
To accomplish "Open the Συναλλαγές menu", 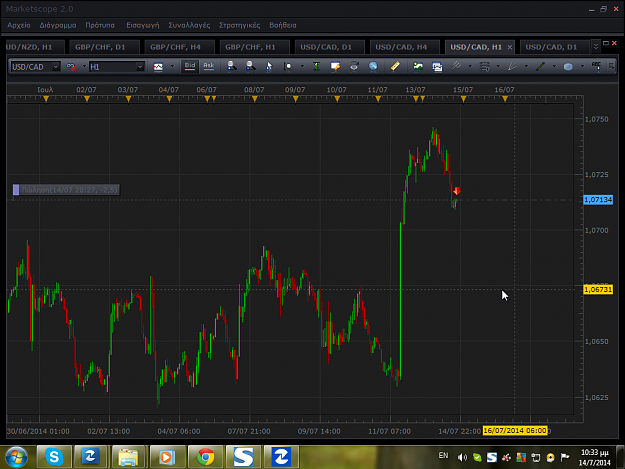I will (x=189, y=25).
